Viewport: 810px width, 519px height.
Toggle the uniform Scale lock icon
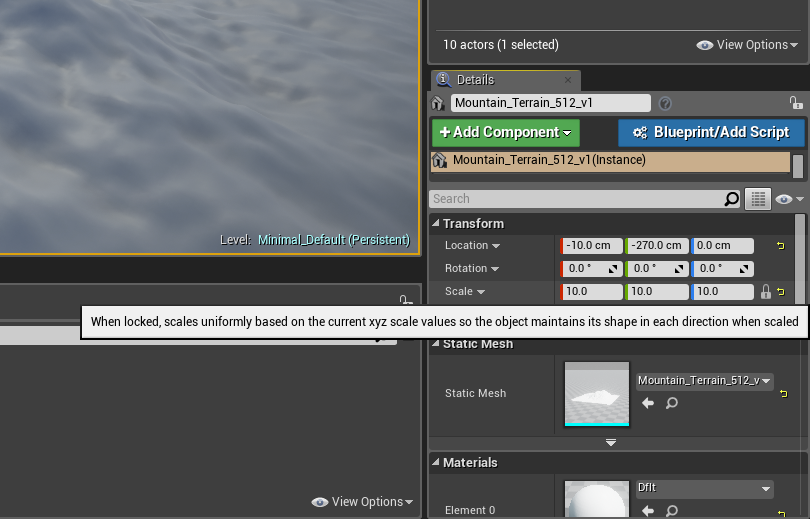pos(766,292)
